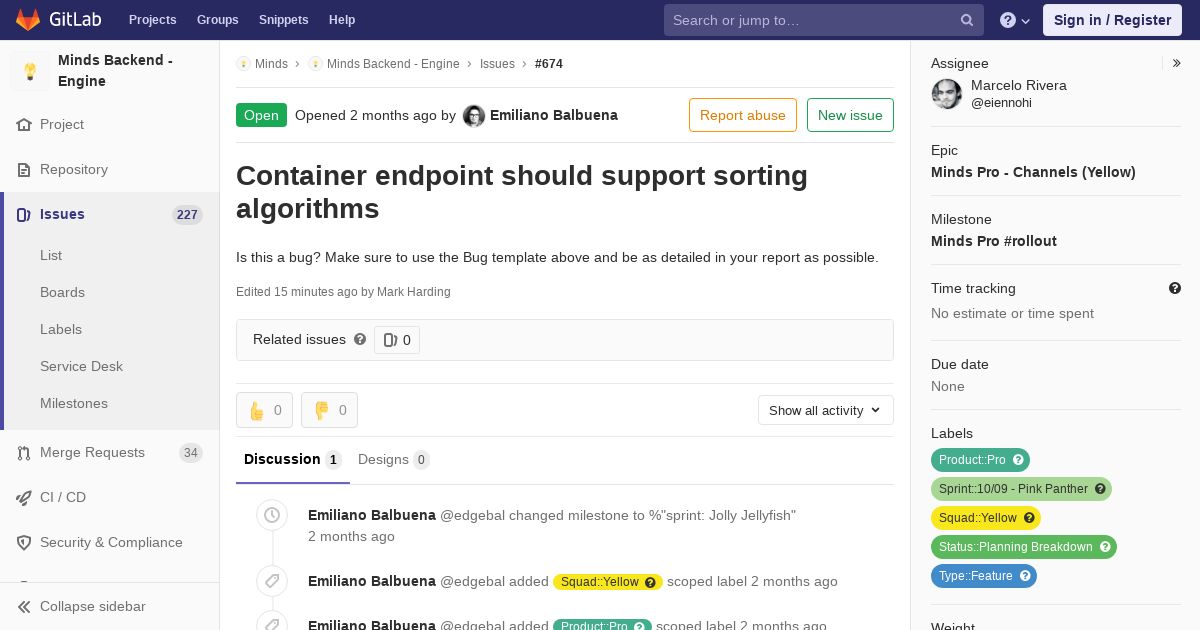Screen dimensions: 1200x630
Task: Open the Projects menu
Action: [x=152, y=20]
